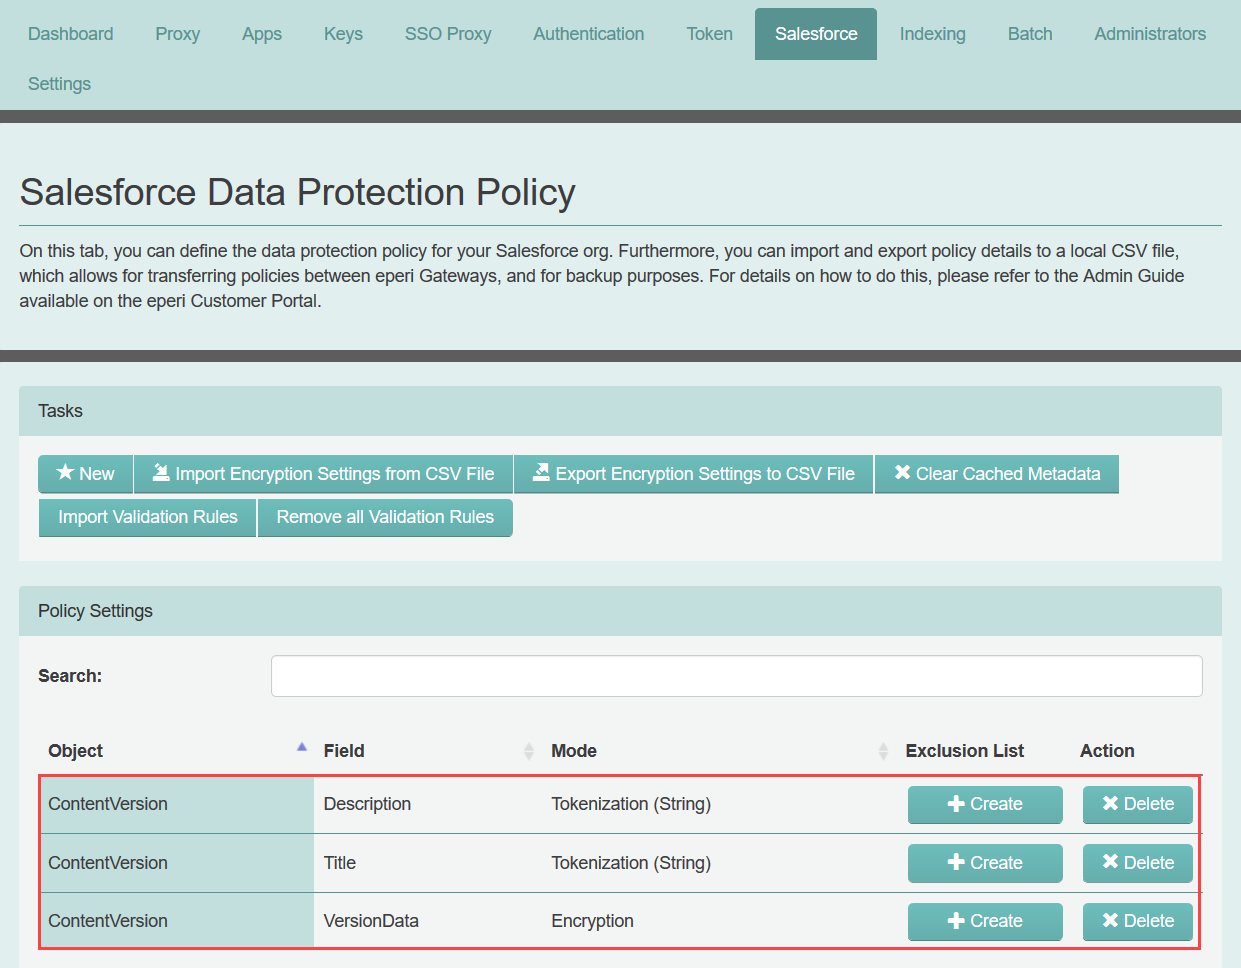Click the Field column header
This screenshot has width=1241, height=968.
pos(344,751)
